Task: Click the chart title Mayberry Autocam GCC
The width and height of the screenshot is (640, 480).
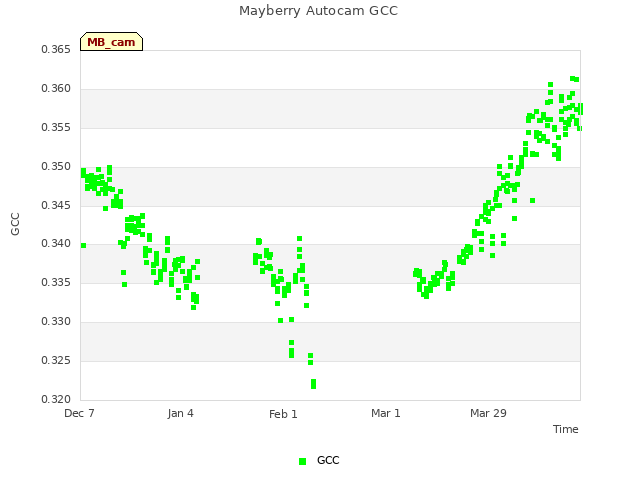Action: point(318,11)
